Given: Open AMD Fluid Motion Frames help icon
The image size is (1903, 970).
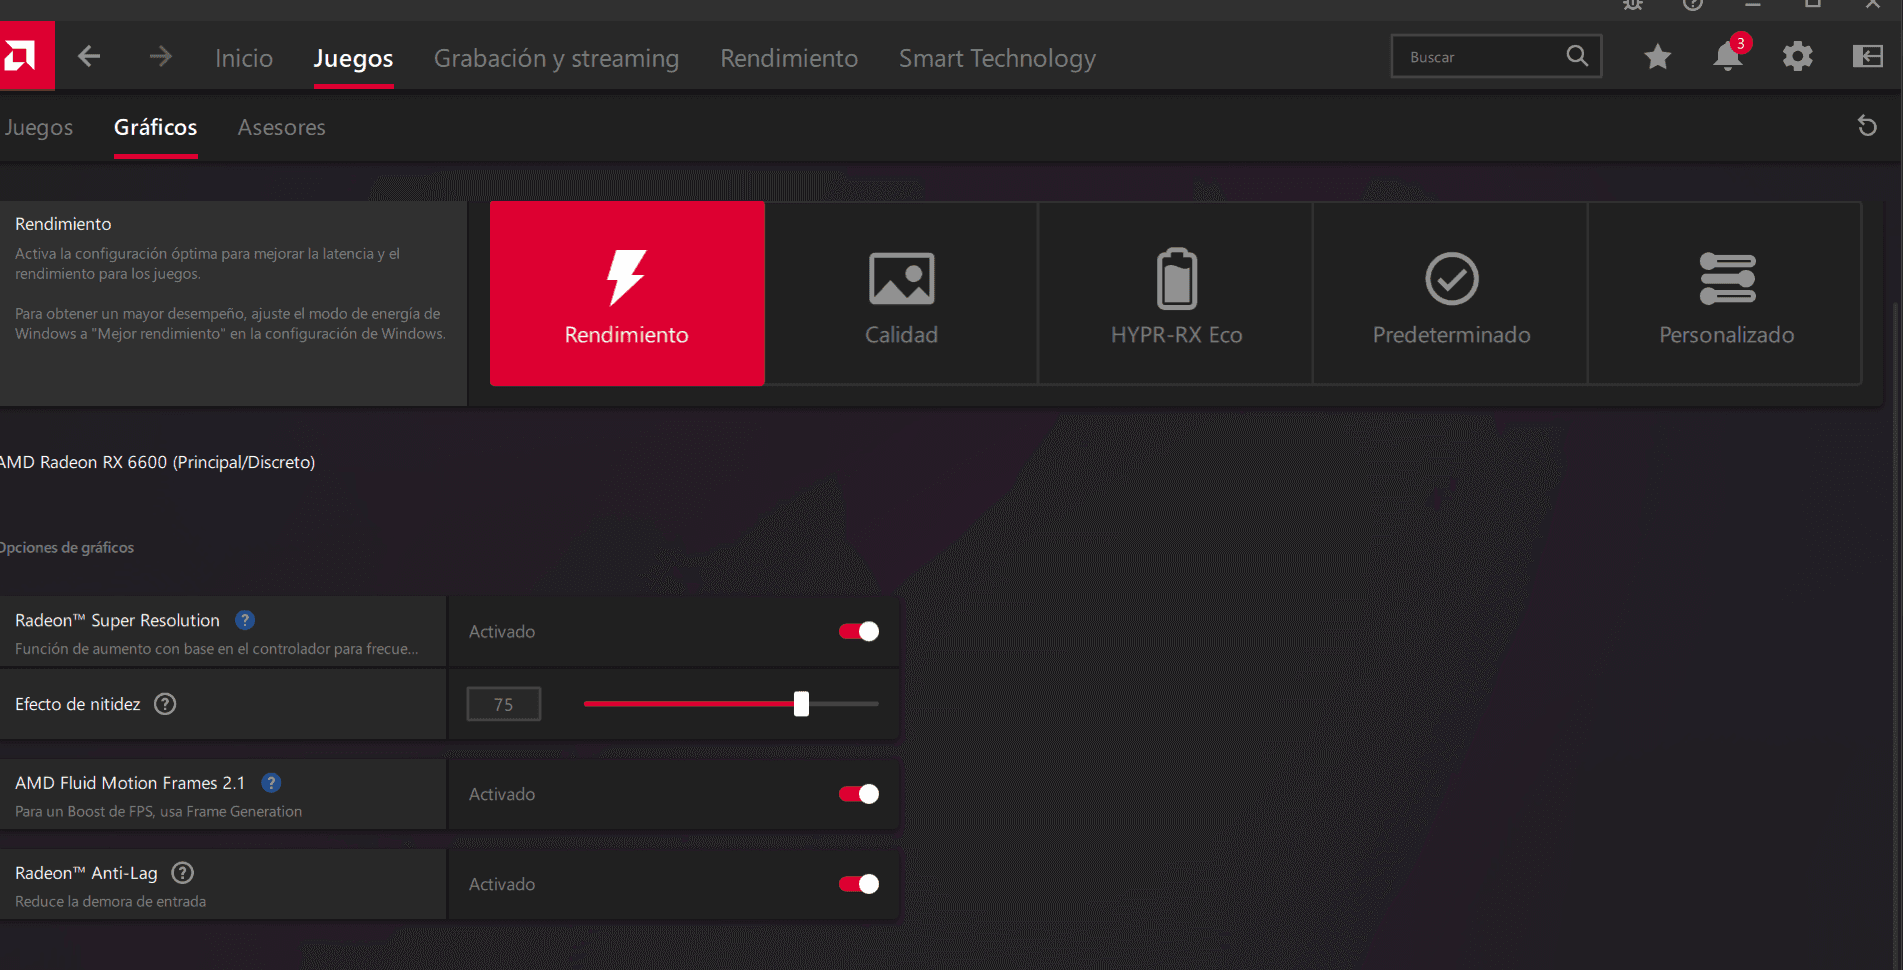Looking at the screenshot, I should pyautogui.click(x=271, y=783).
